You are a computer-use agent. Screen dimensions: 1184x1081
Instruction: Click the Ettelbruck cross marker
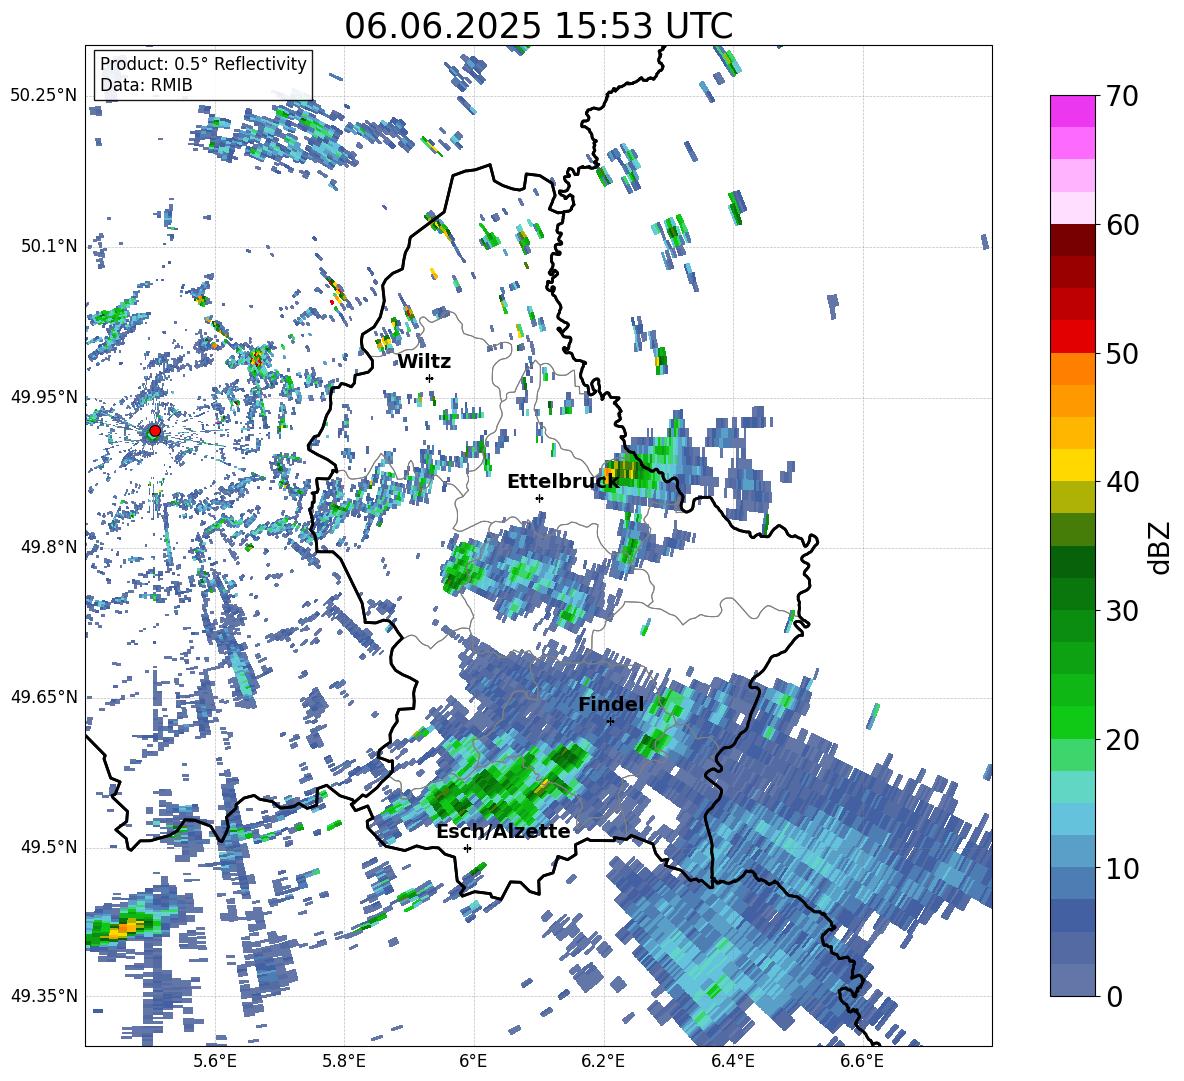539,498
